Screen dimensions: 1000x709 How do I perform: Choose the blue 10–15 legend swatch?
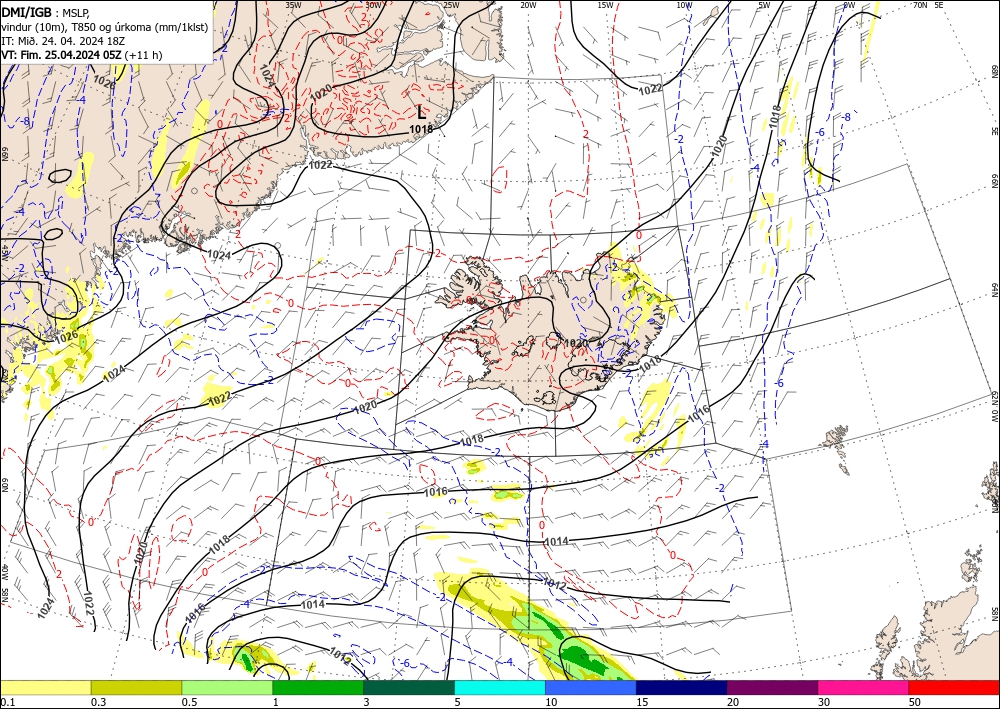pos(591,687)
